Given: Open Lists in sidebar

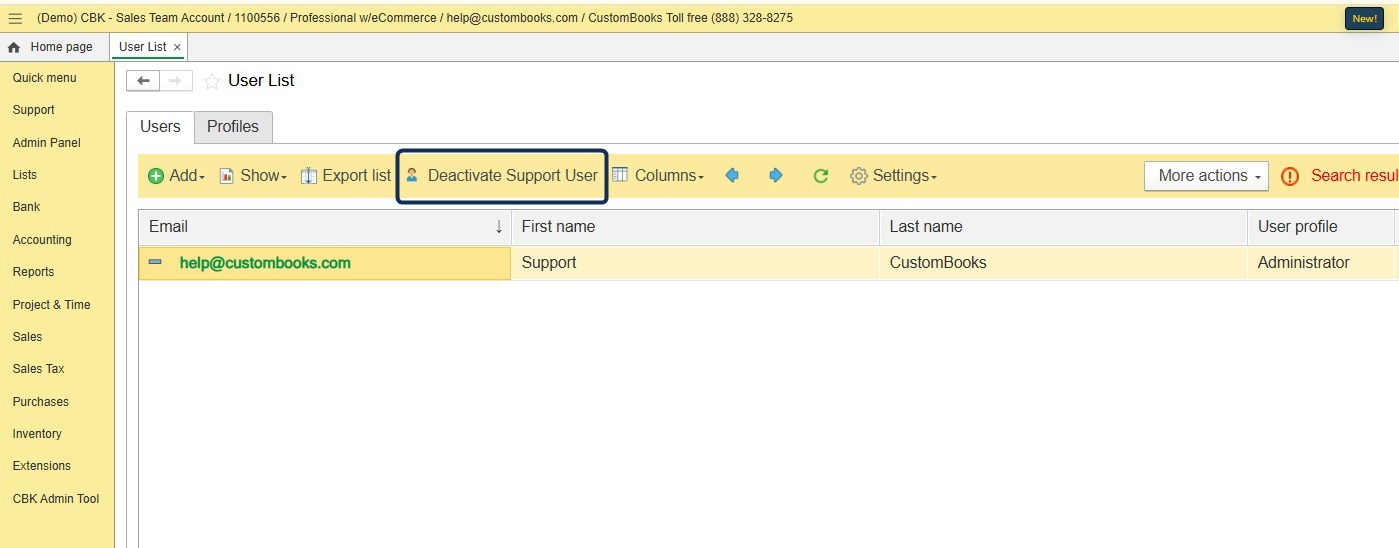Looking at the screenshot, I should (x=25, y=175).
